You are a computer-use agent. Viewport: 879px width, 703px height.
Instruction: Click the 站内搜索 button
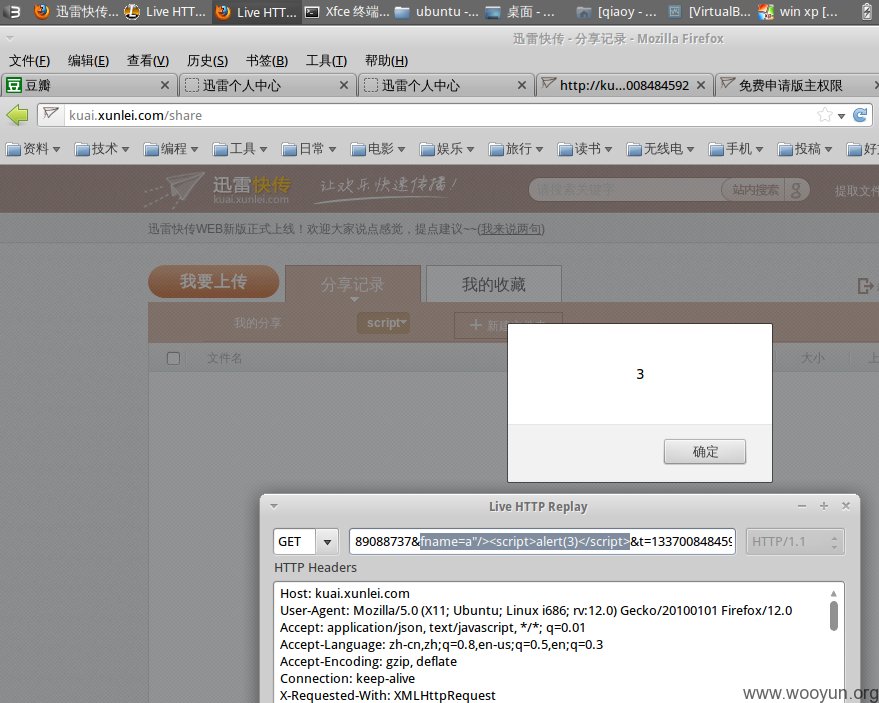click(x=754, y=190)
